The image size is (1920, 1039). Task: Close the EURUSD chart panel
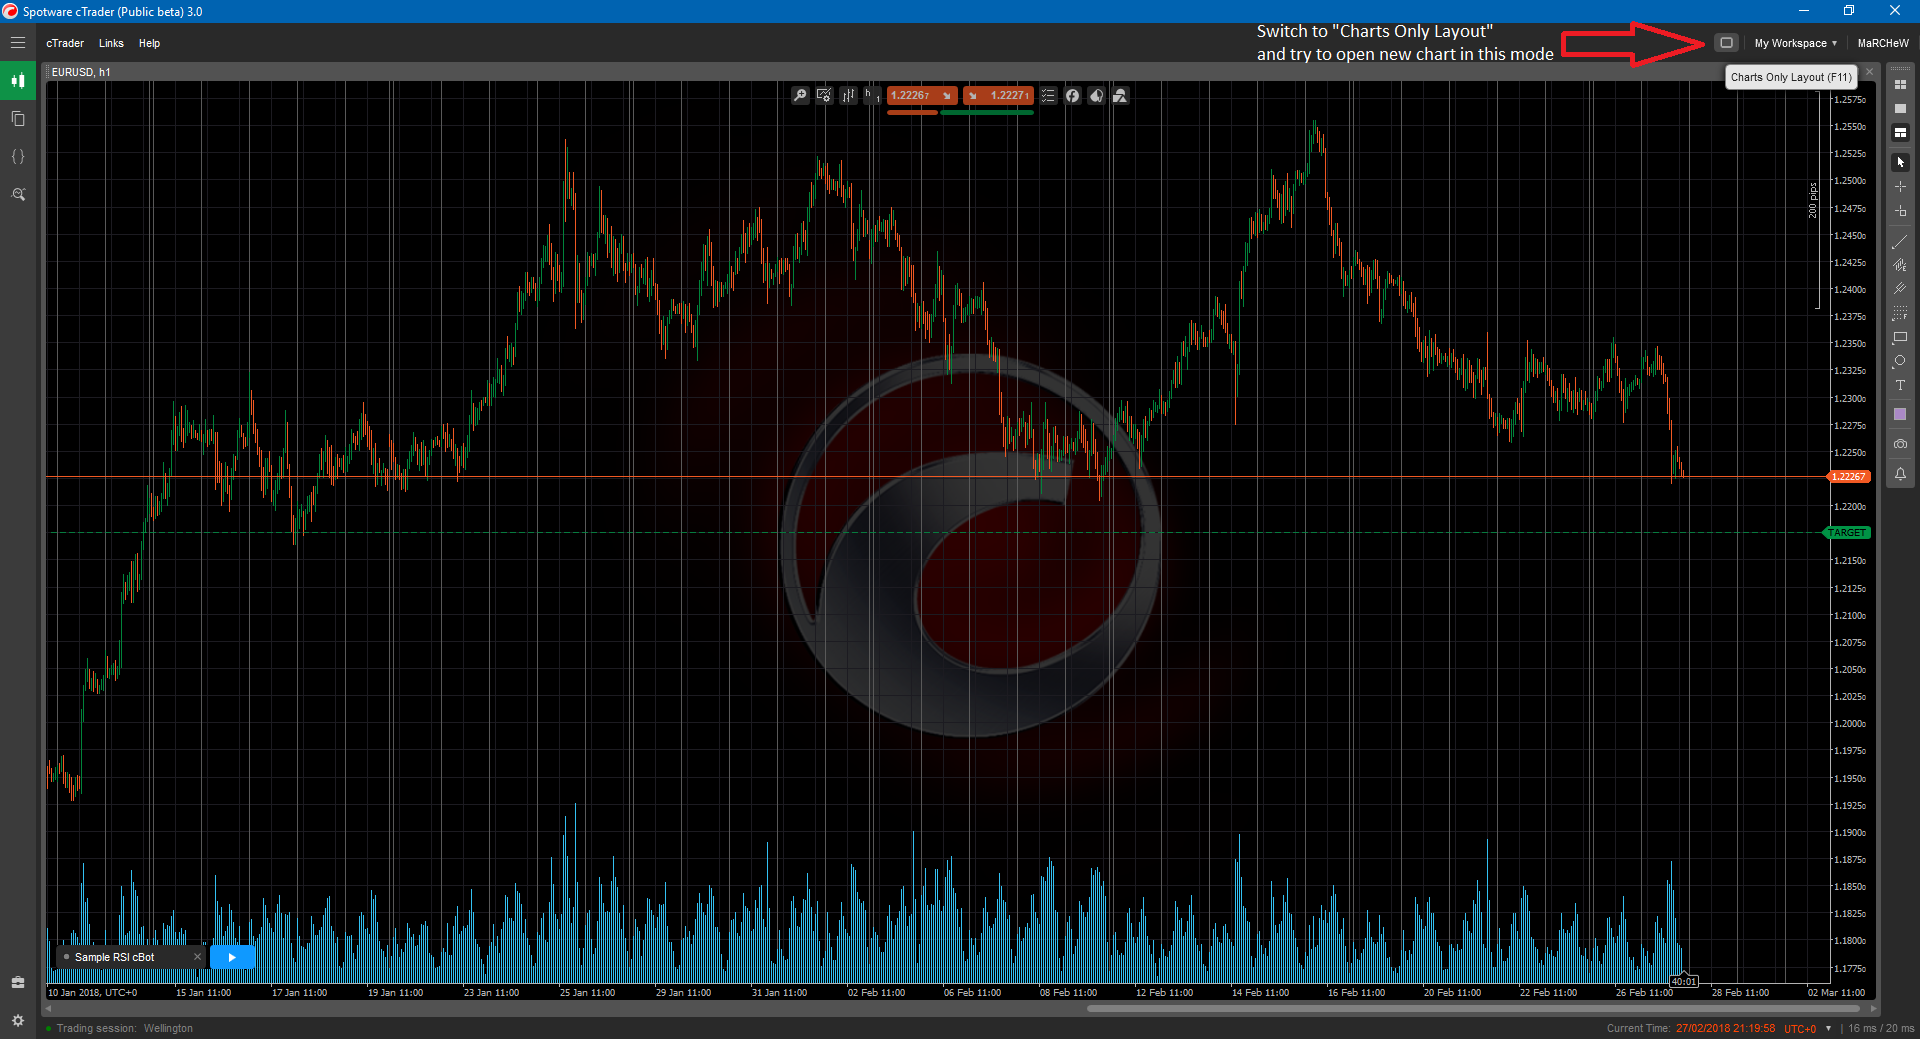[x=1869, y=72]
